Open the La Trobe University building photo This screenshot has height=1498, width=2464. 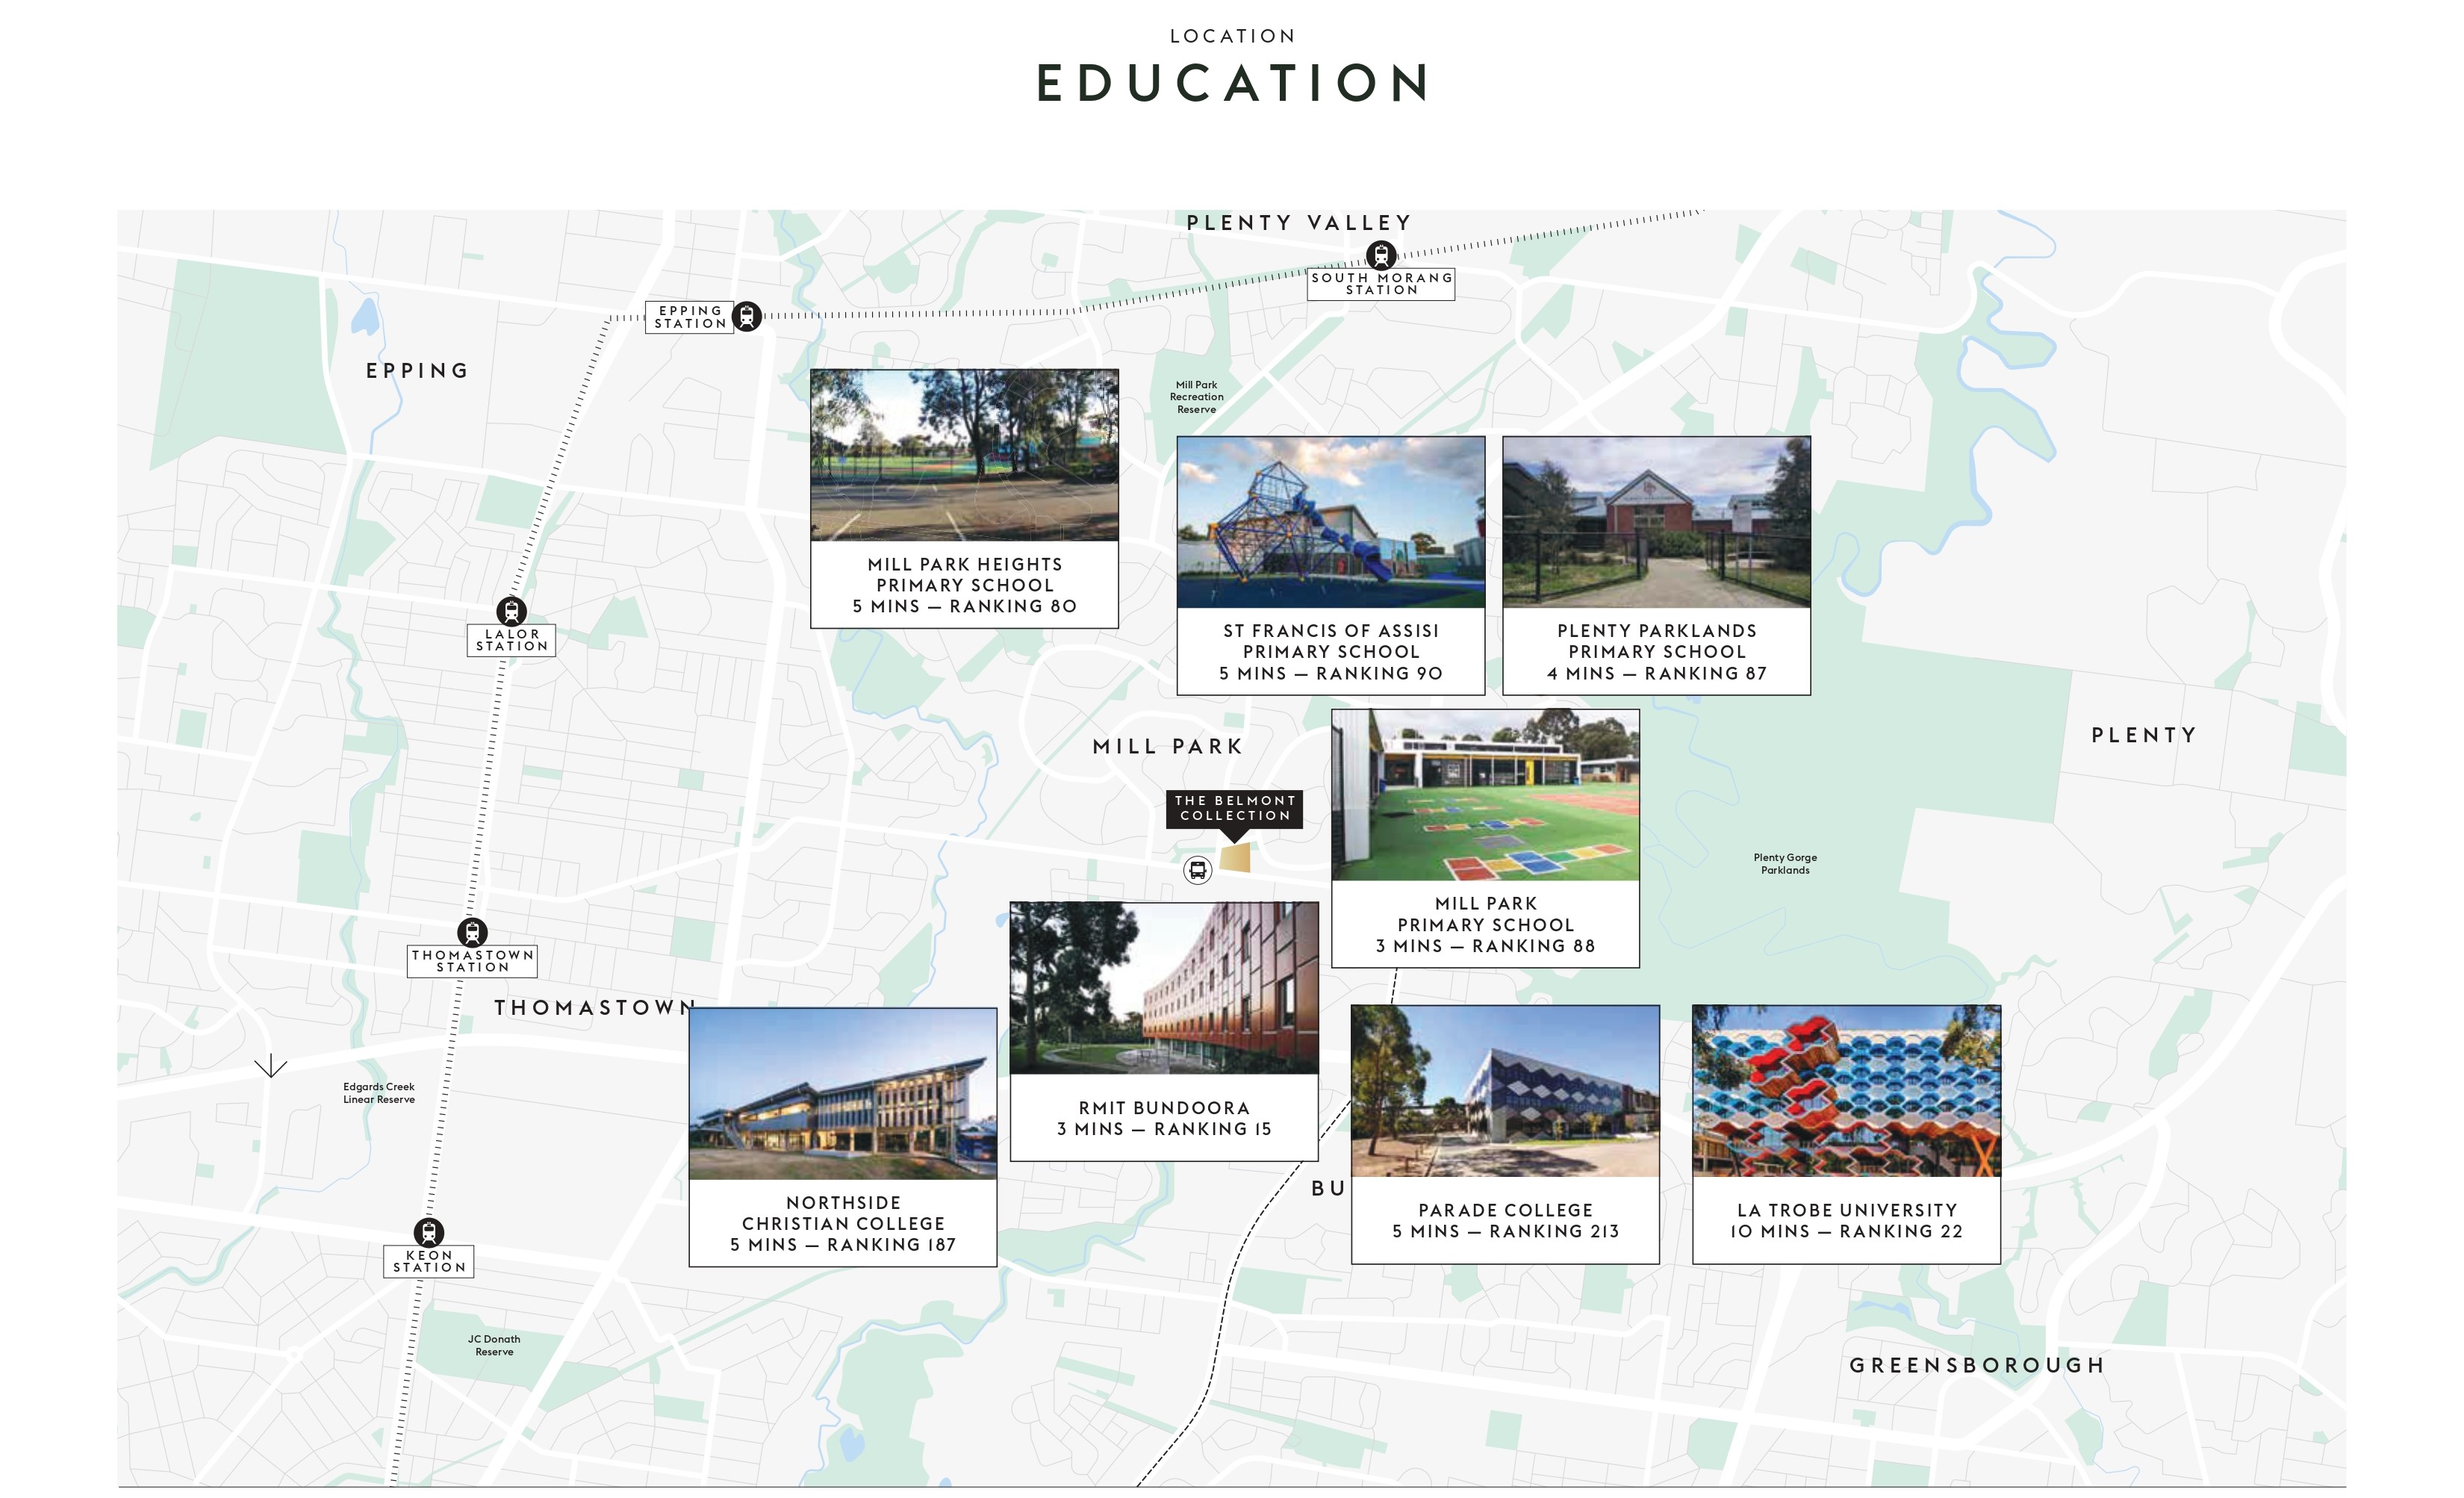(x=1846, y=1091)
